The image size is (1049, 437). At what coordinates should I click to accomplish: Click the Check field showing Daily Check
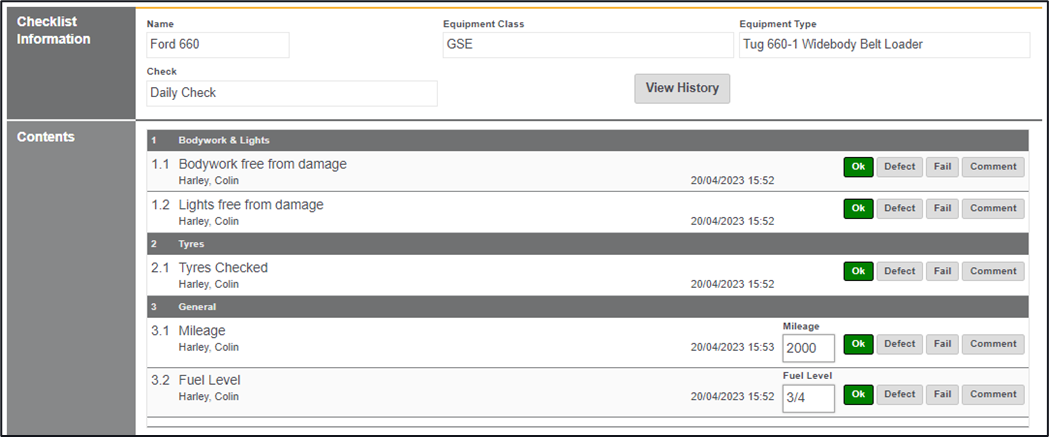click(x=291, y=93)
